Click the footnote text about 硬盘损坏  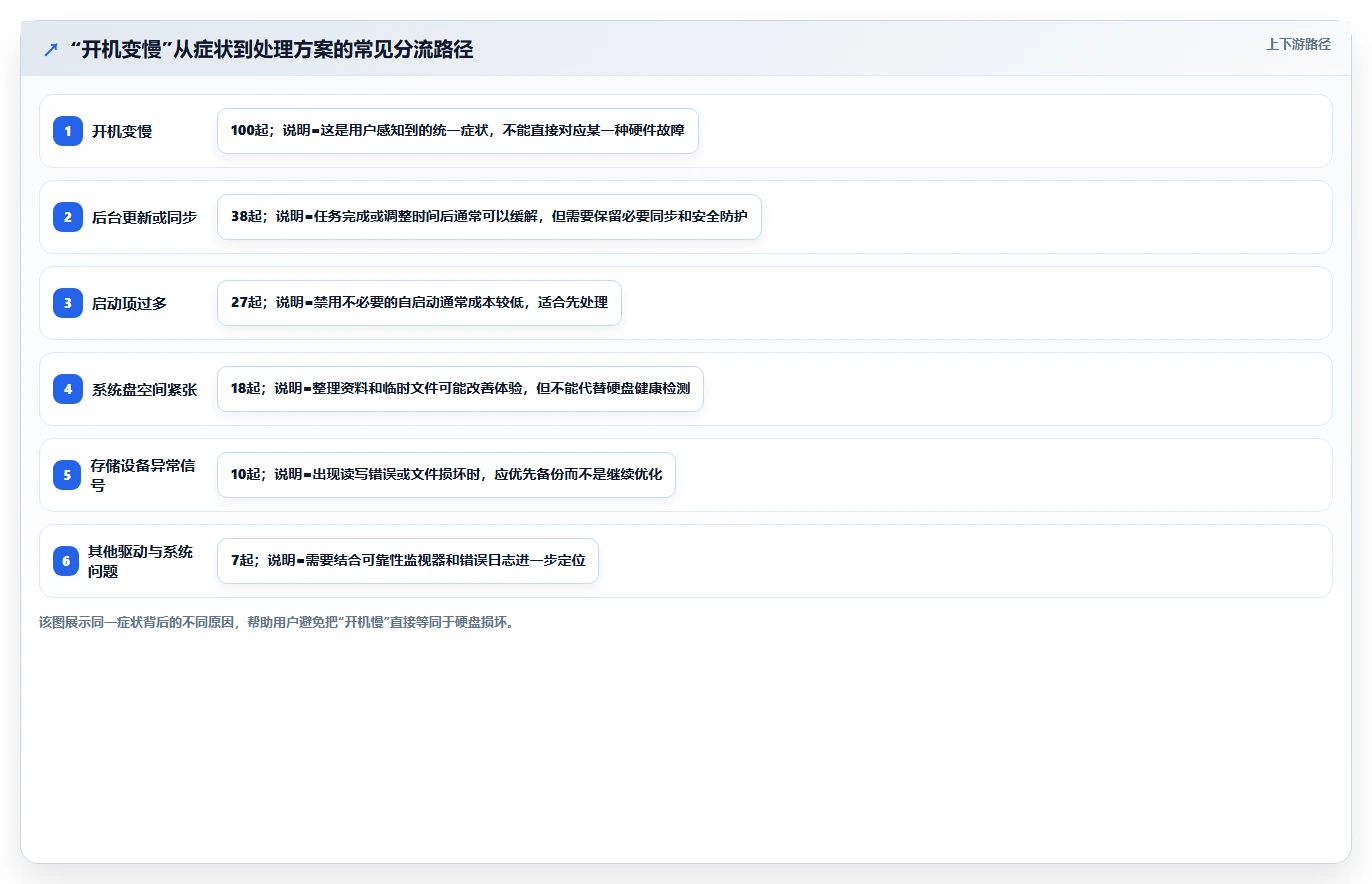(x=278, y=622)
